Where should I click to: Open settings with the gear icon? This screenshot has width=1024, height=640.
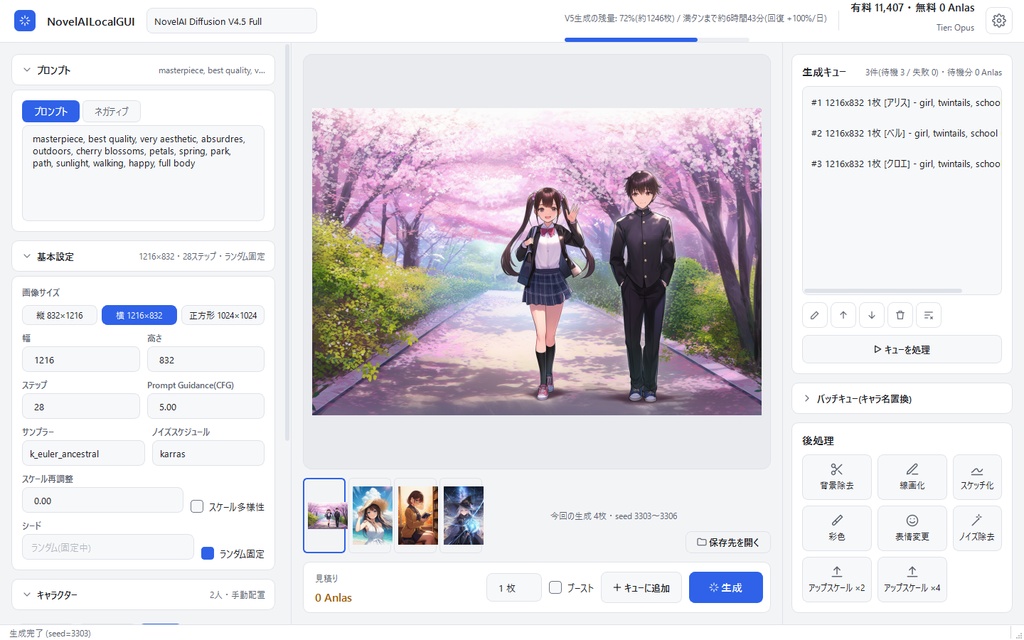tap(999, 21)
